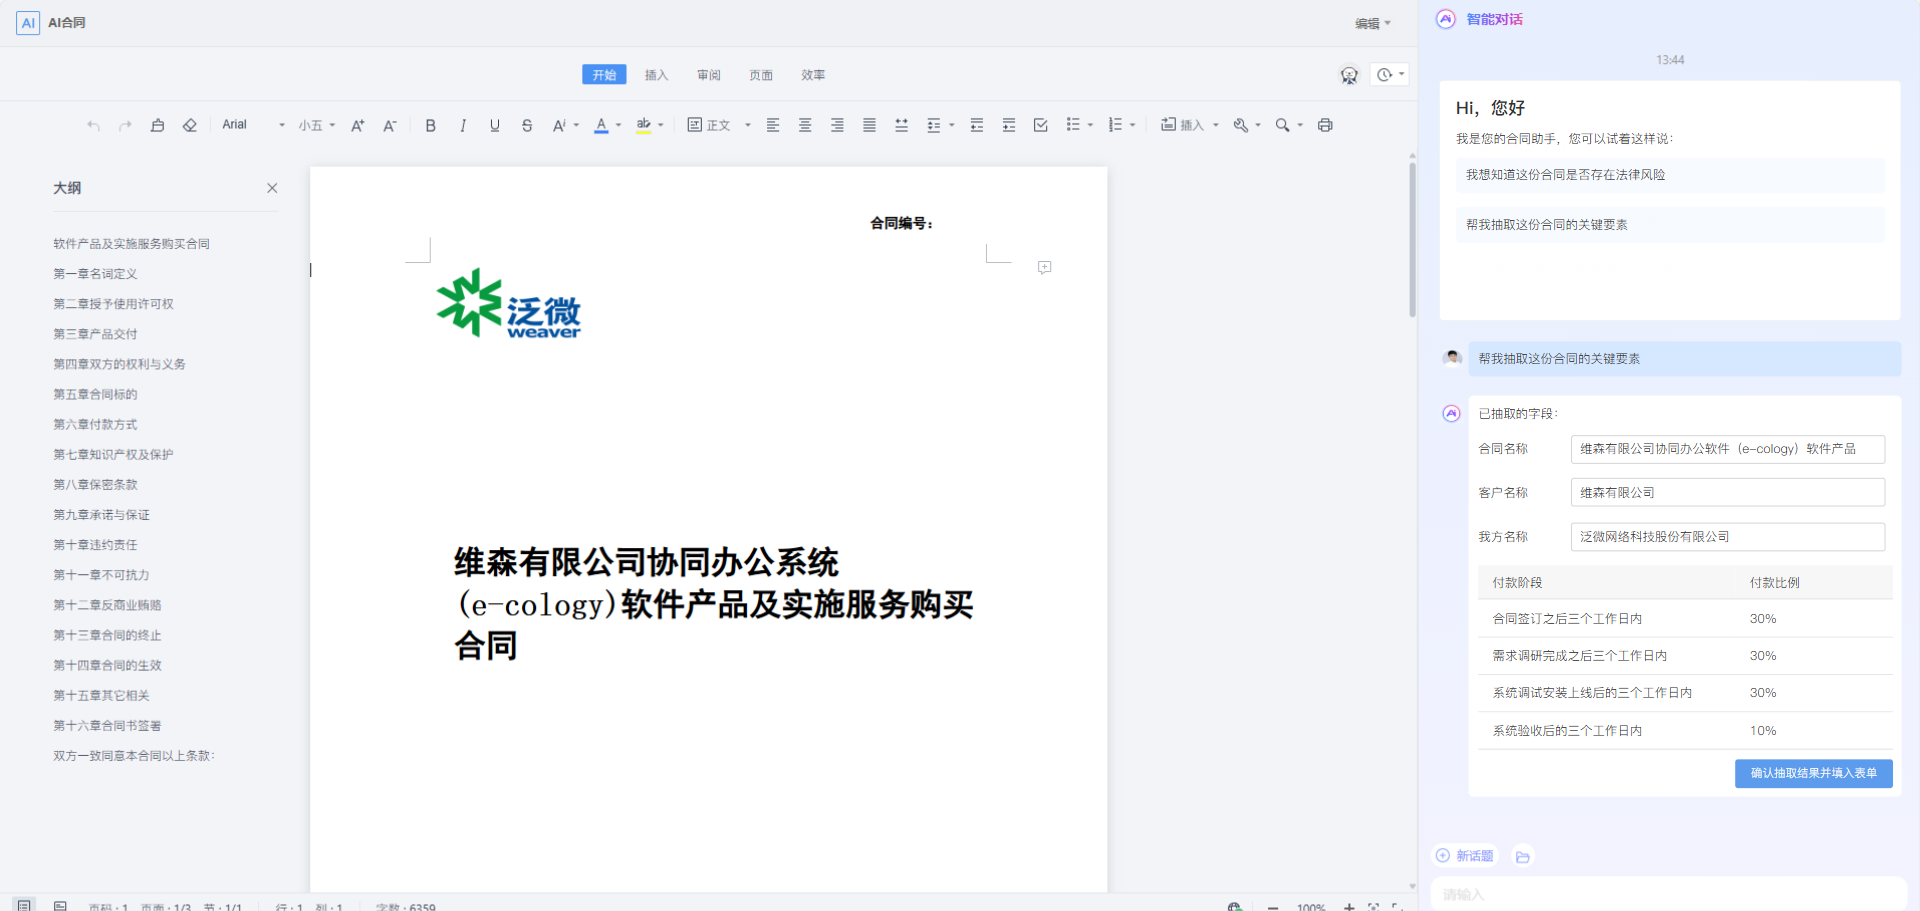Center align text
The height and width of the screenshot is (911, 1920).
[805, 125]
